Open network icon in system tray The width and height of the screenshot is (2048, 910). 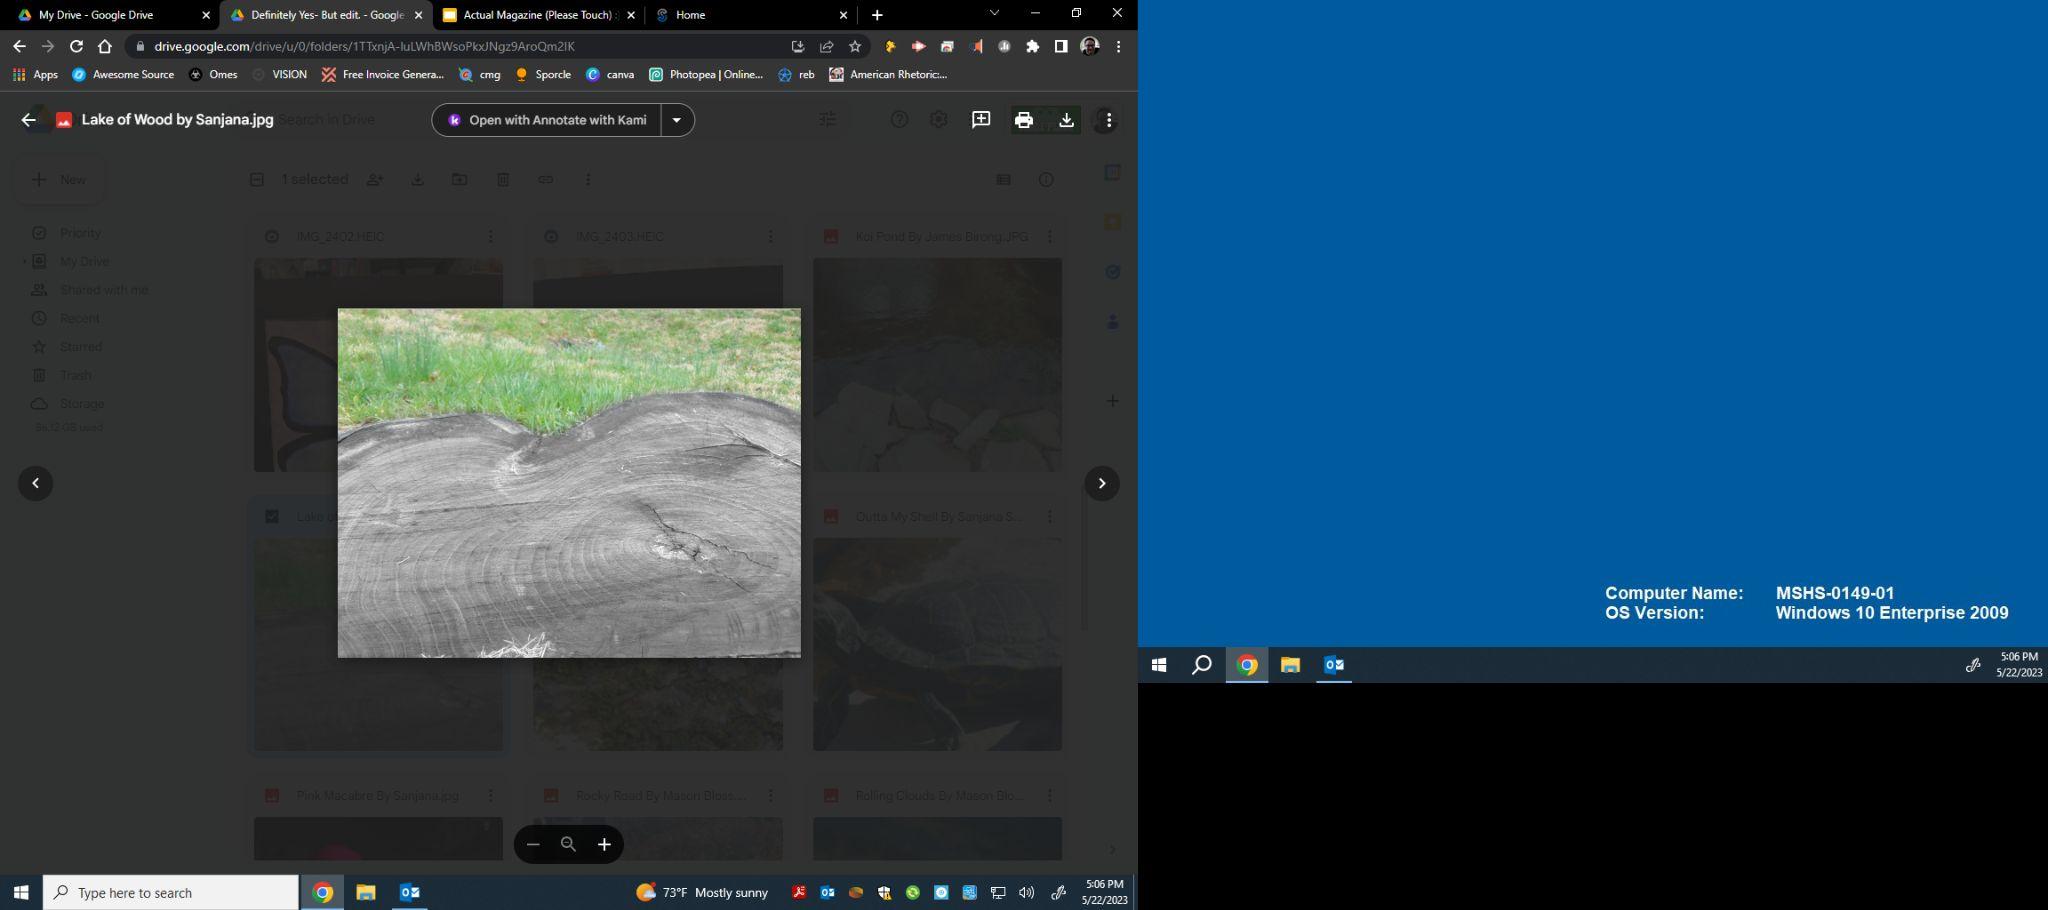tap(998, 893)
